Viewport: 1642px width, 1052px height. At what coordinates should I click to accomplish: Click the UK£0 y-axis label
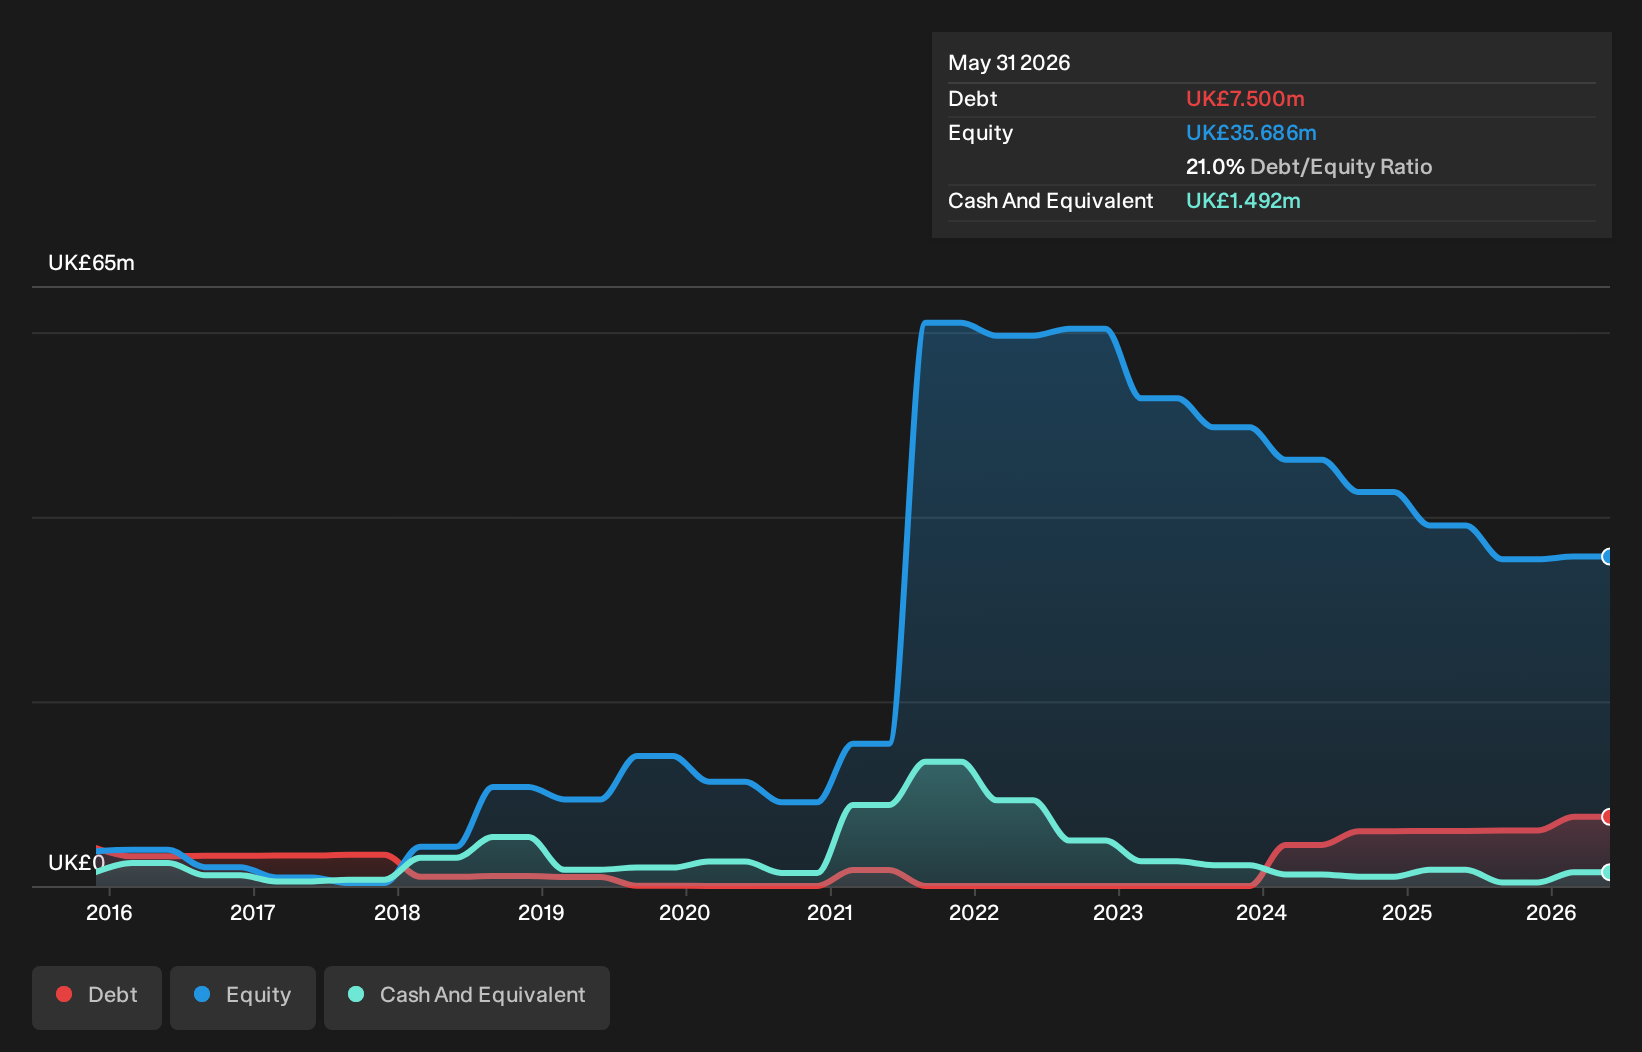76,863
